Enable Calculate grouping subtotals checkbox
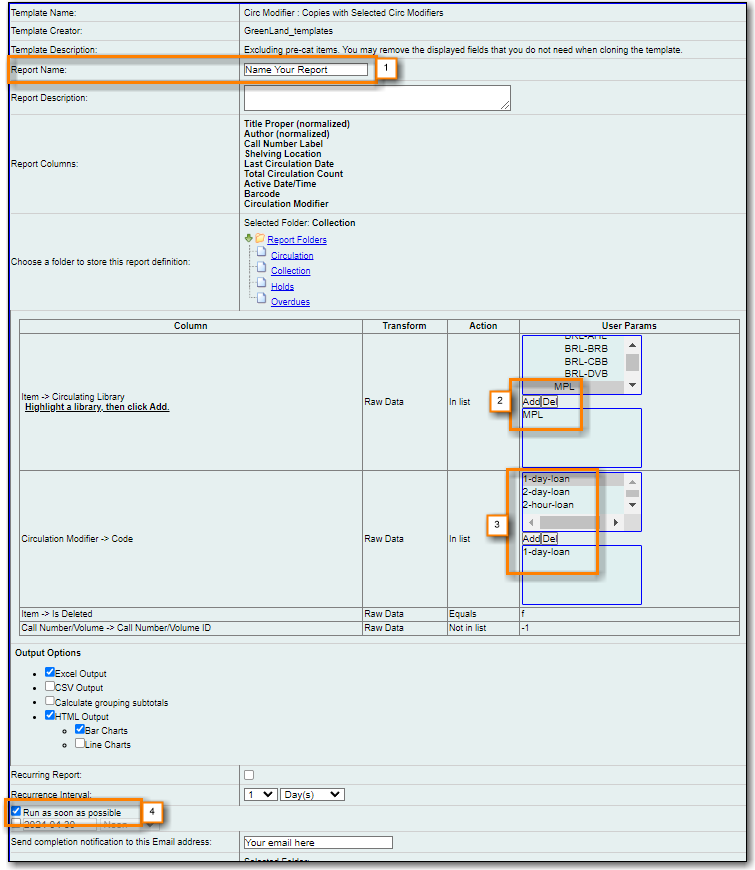 coord(50,701)
